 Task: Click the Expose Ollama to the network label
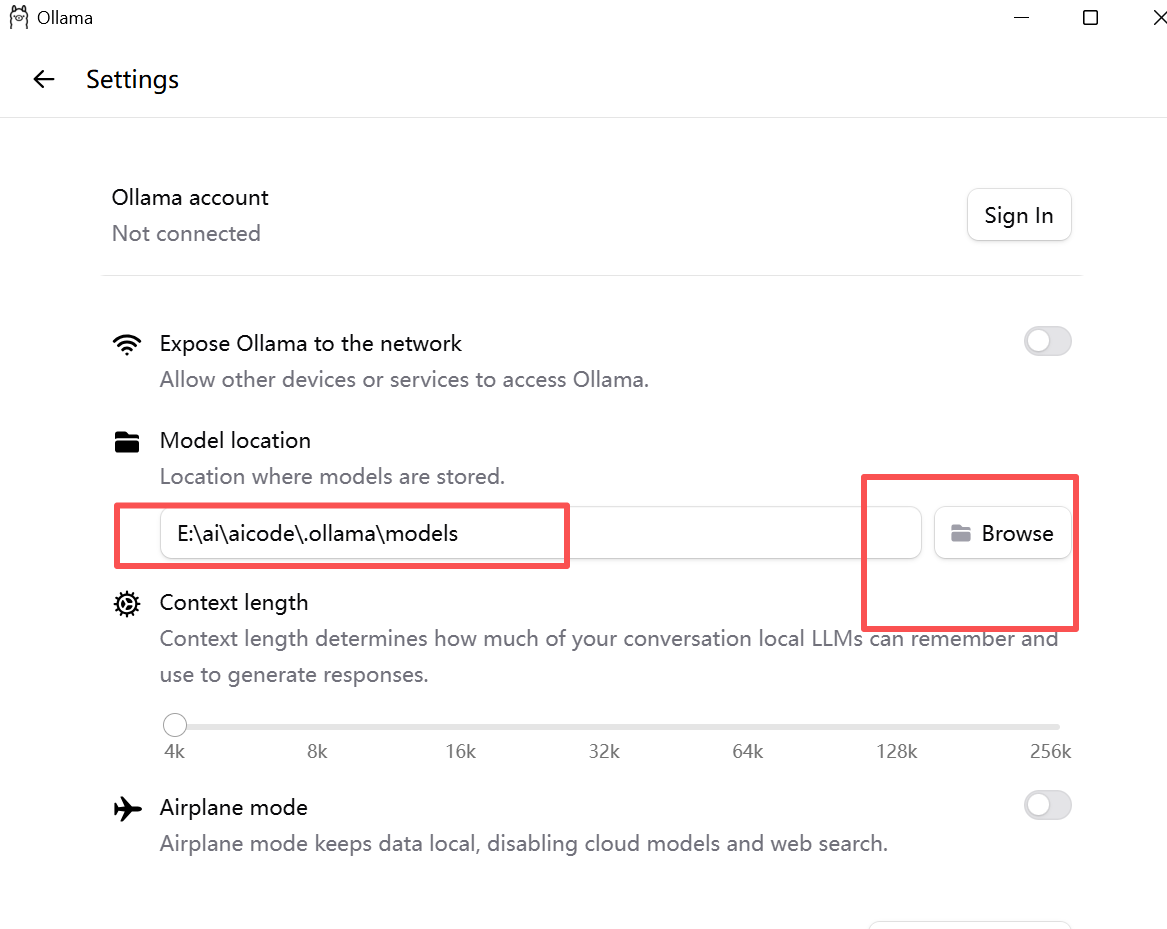tap(310, 343)
